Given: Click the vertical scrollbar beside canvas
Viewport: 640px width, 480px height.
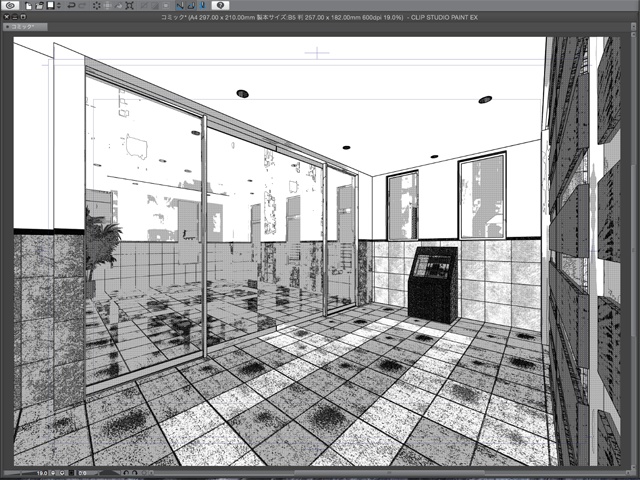Looking at the screenshot, I should click(633, 251).
